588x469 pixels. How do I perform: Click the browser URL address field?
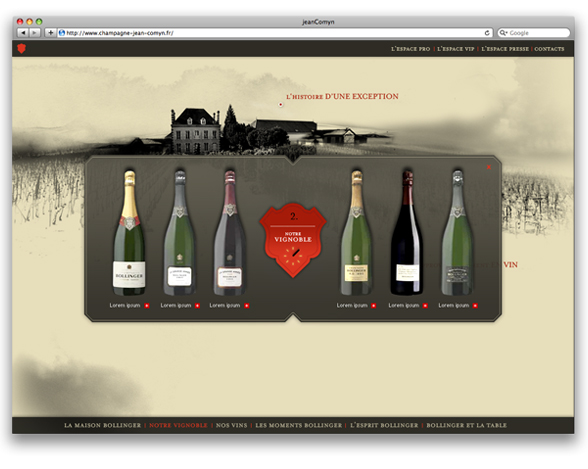coord(274,33)
